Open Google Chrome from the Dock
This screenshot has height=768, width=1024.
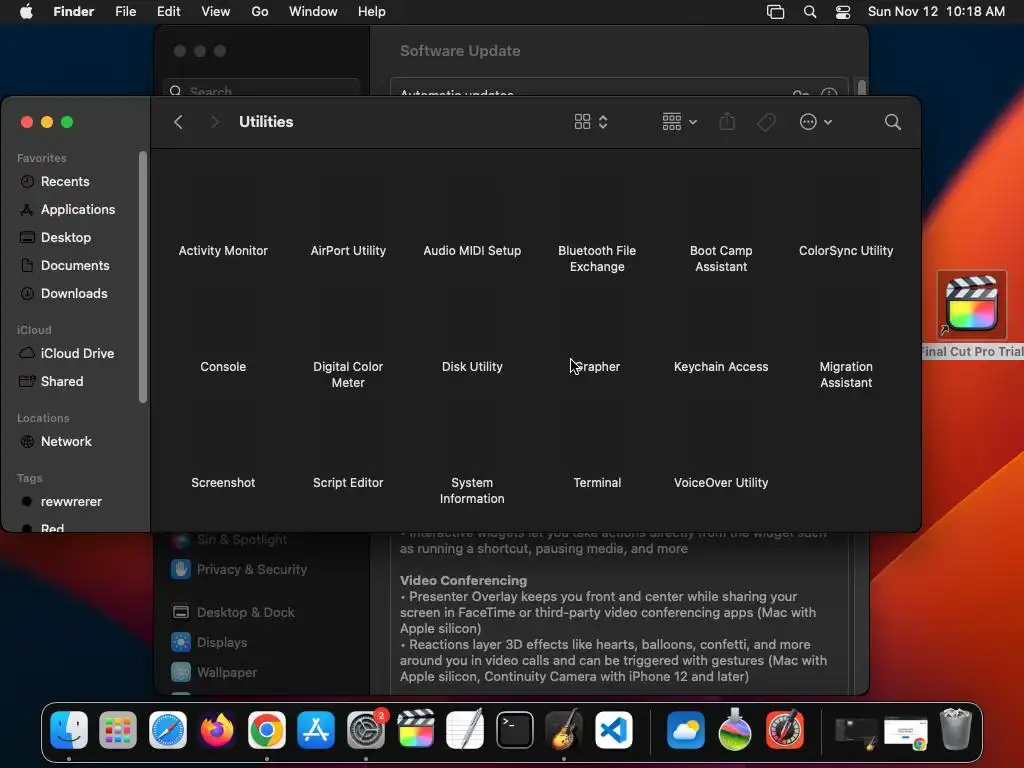pyautogui.click(x=266, y=730)
